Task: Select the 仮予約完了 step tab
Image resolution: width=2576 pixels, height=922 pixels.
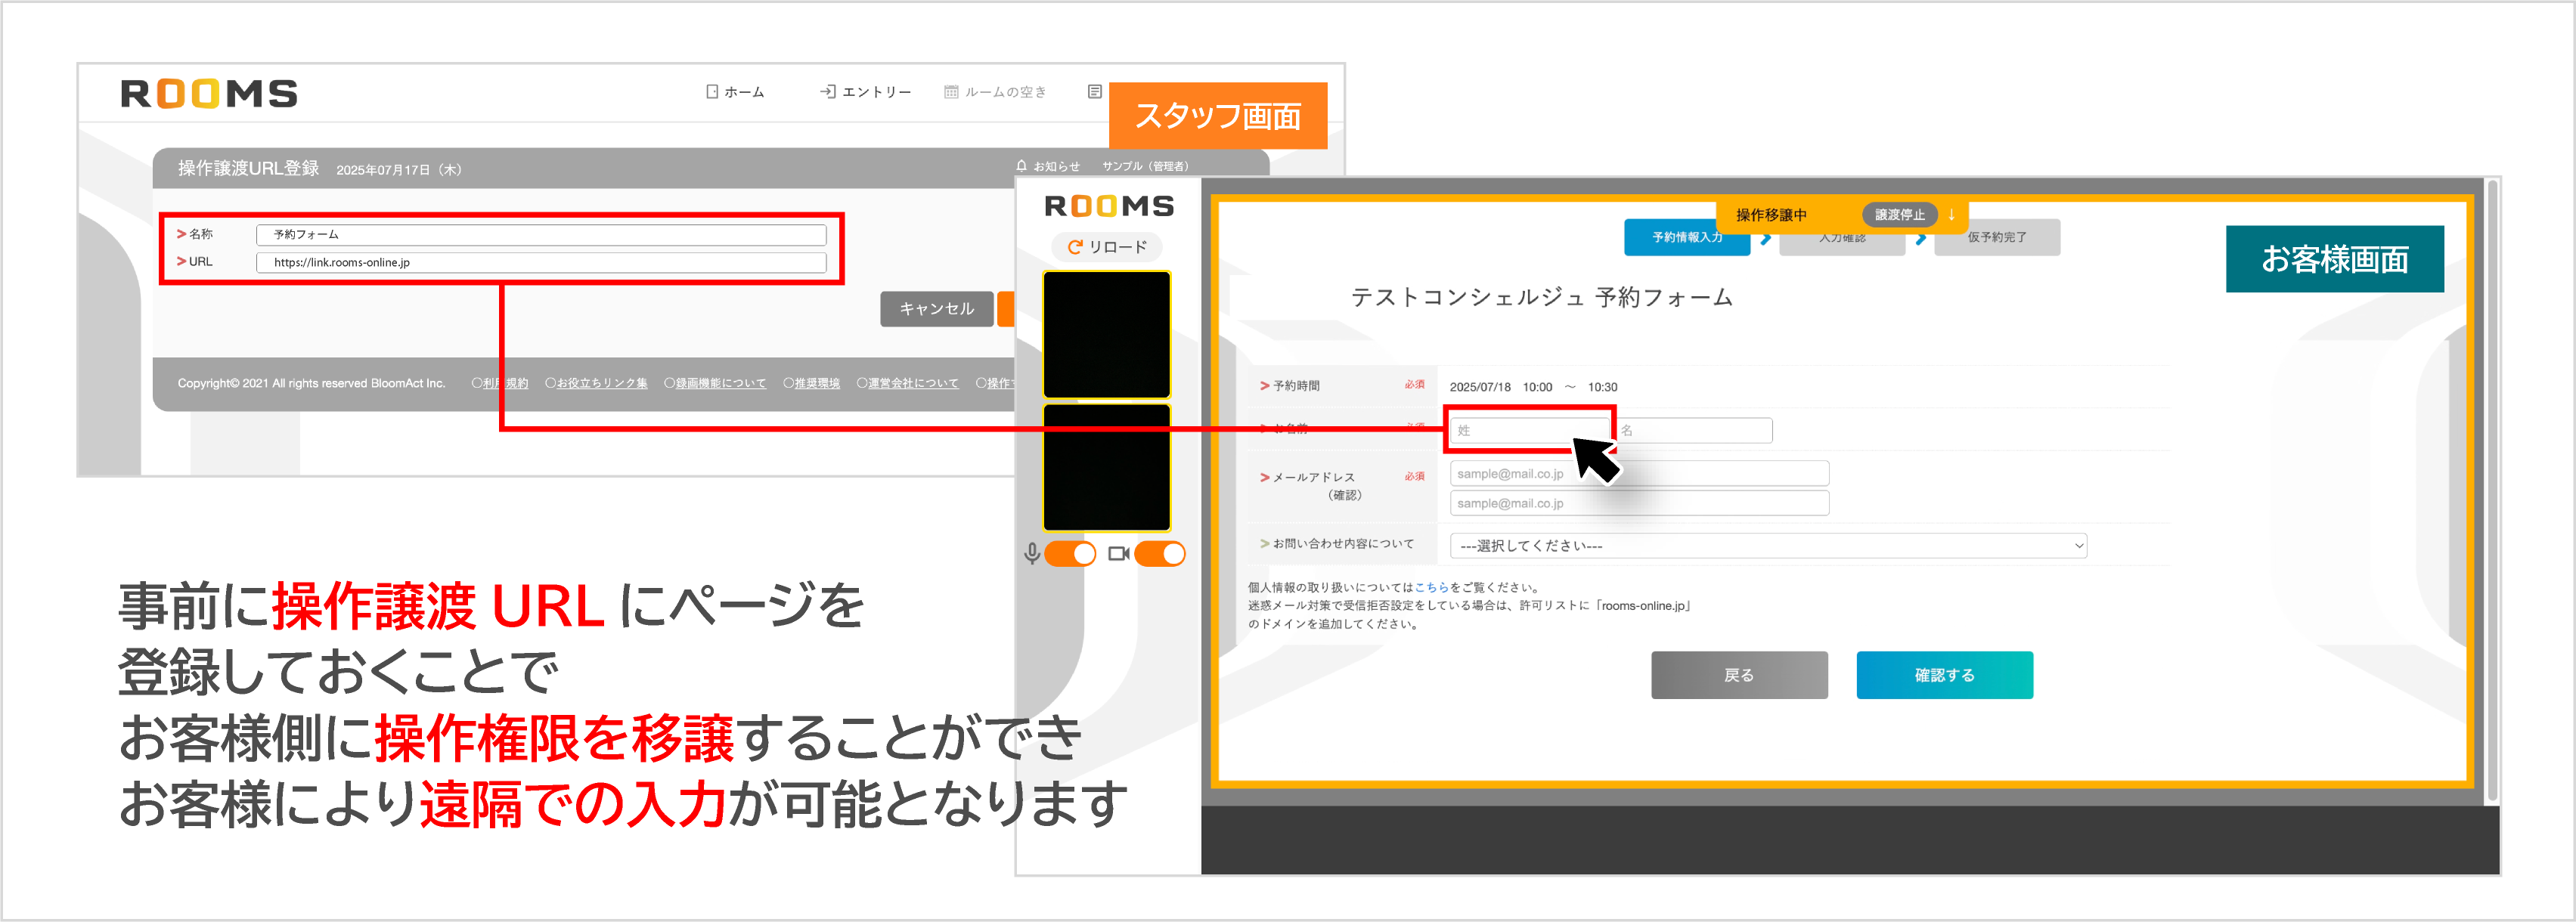Action: [1997, 237]
